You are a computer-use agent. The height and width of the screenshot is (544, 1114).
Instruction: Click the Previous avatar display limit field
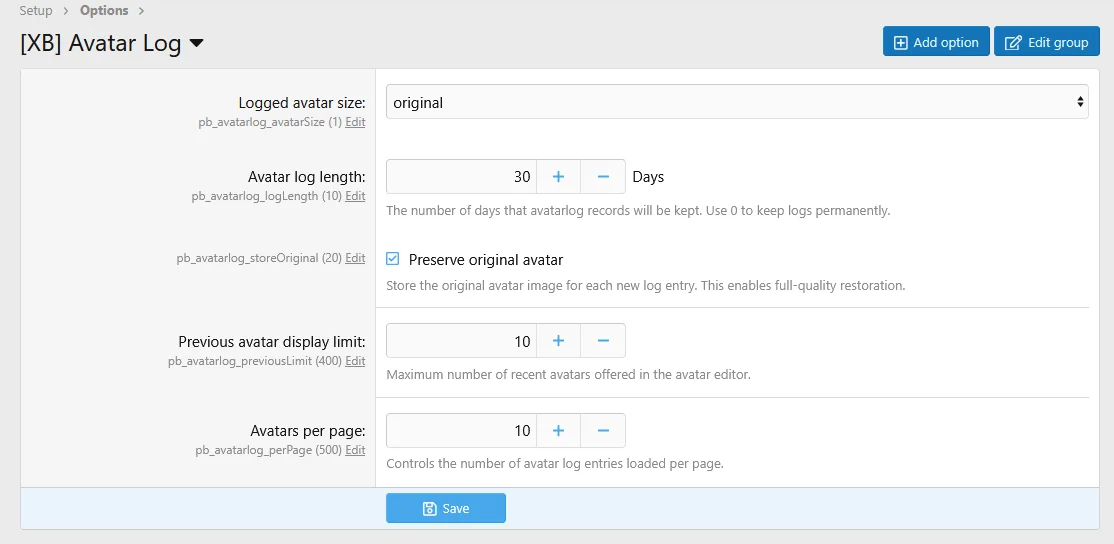coord(461,341)
